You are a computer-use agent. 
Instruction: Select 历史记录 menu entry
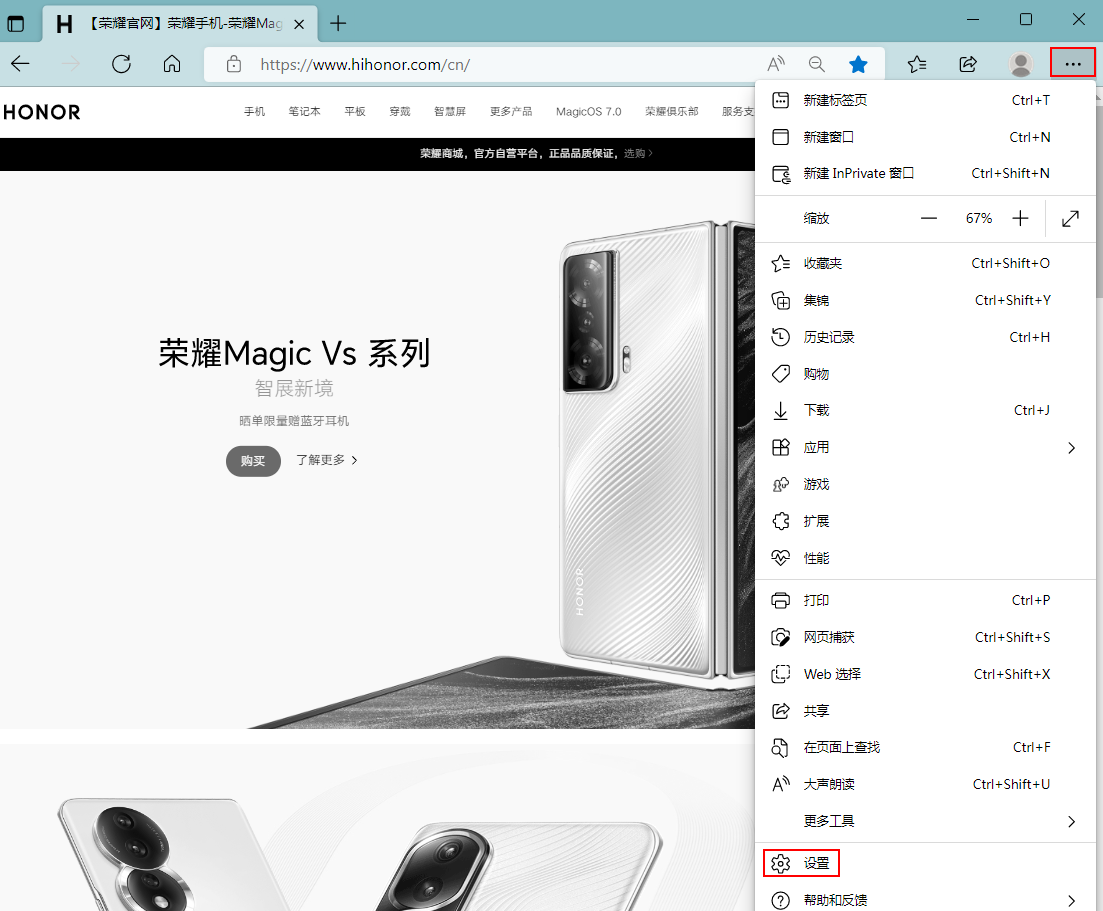(x=829, y=337)
